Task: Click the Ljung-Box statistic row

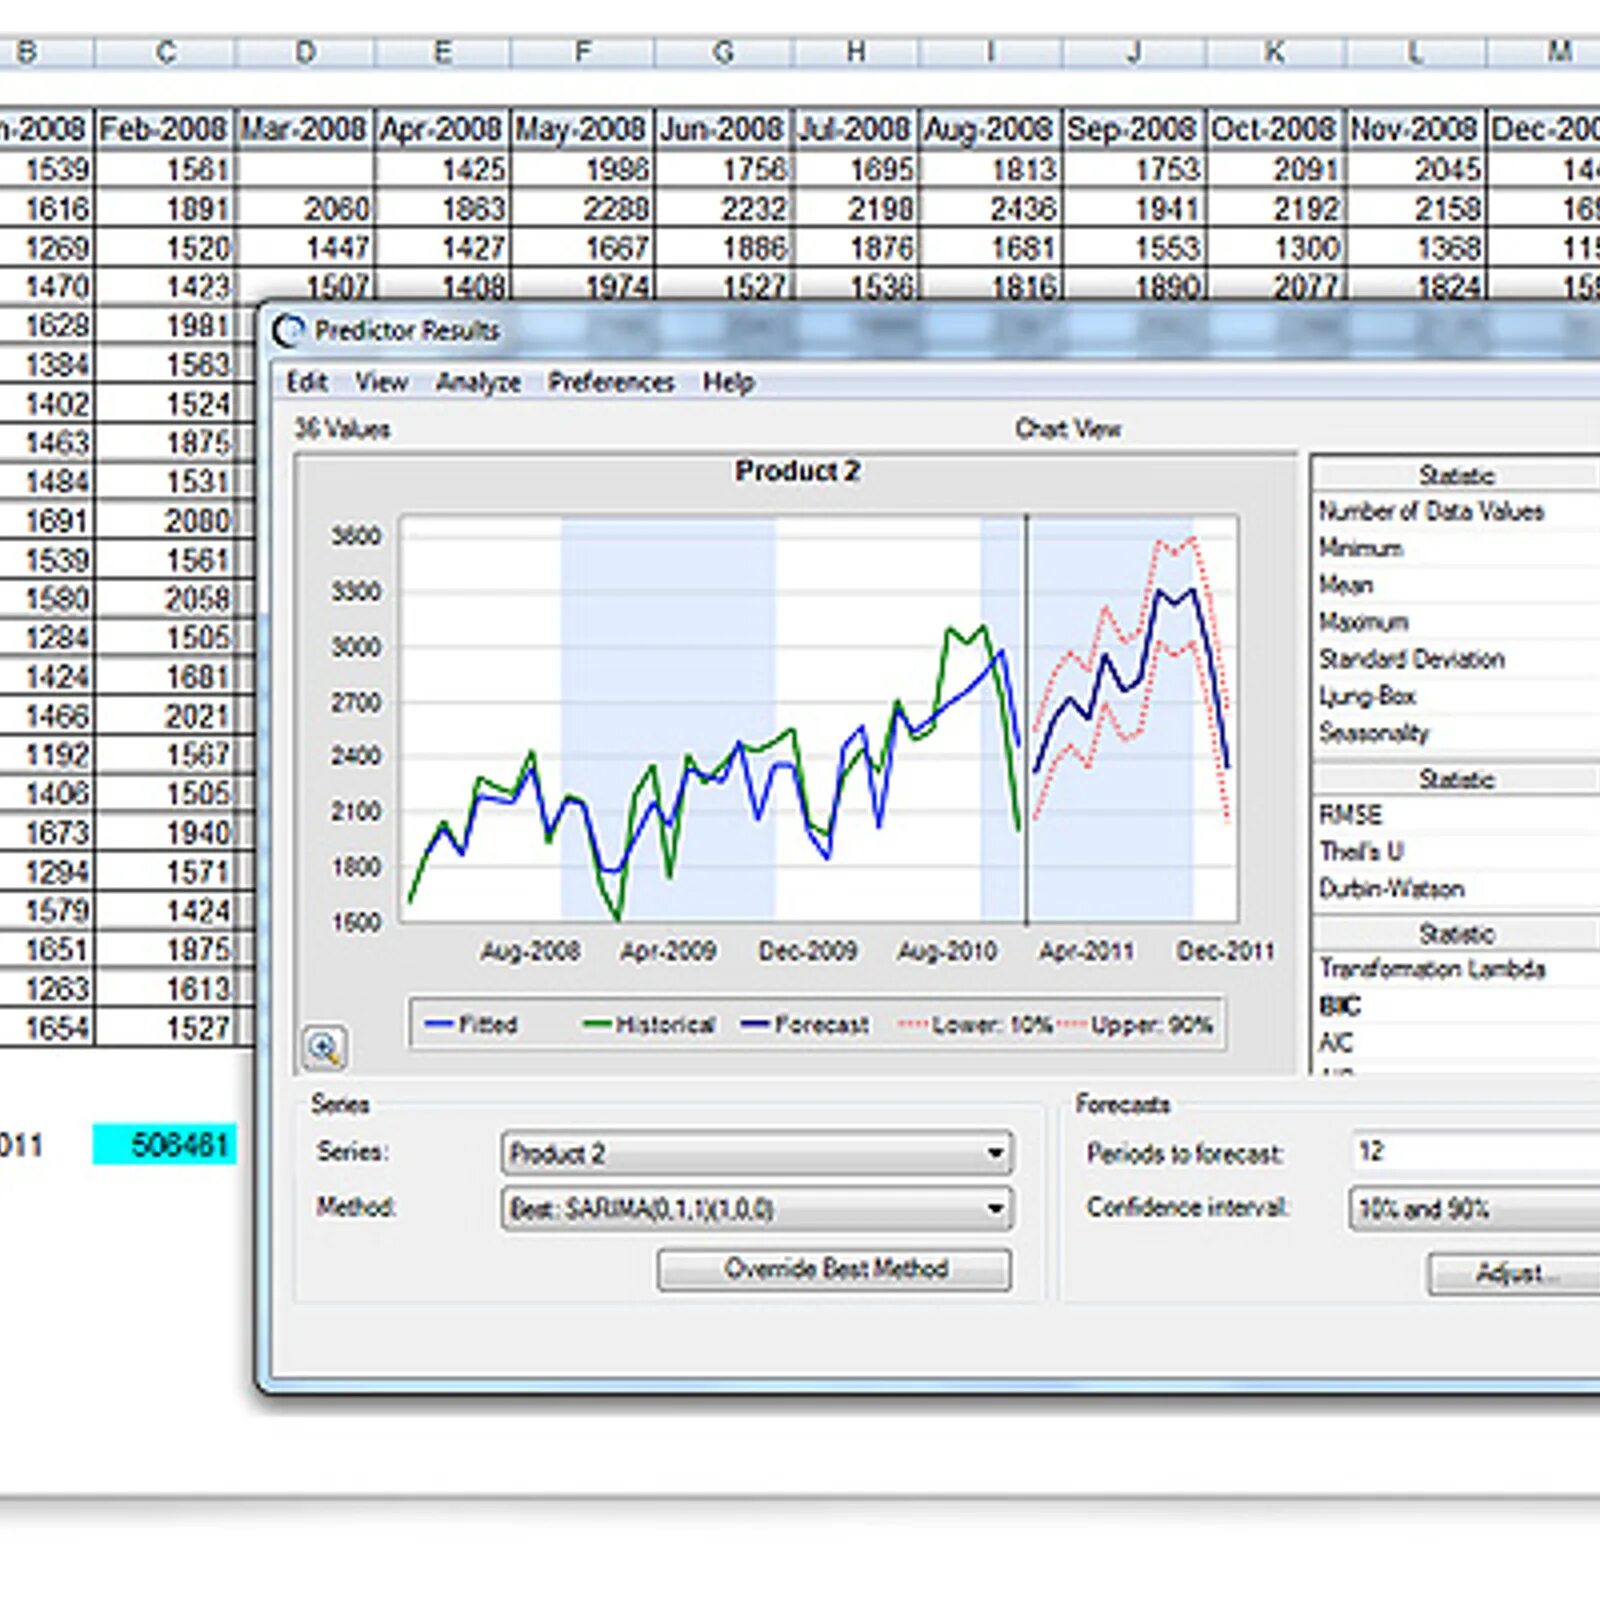Action: (x=1455, y=696)
